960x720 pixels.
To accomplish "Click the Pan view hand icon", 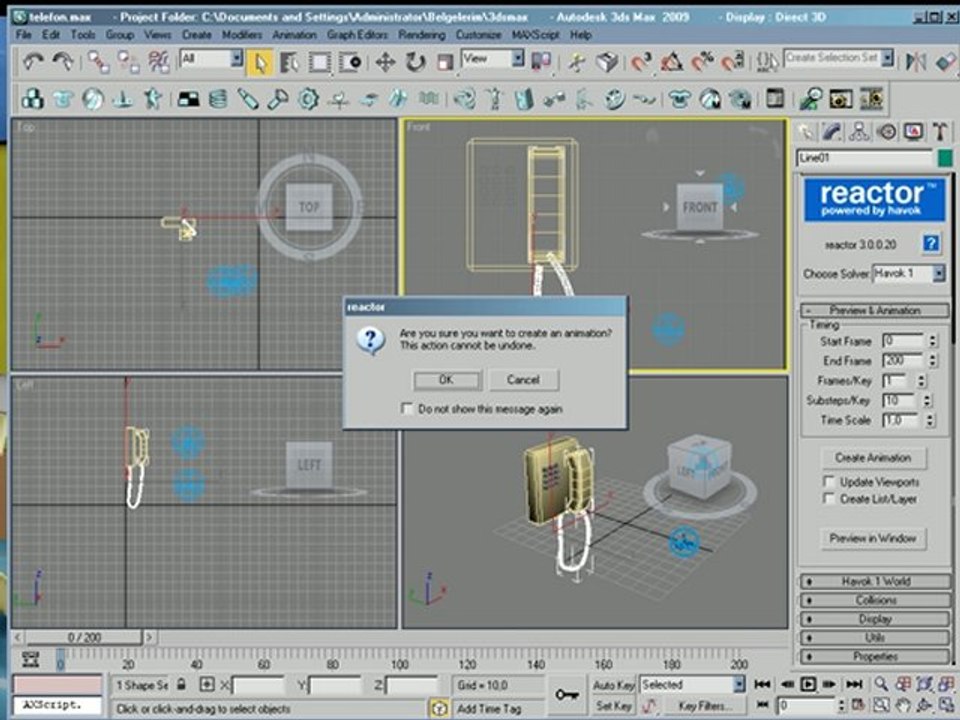I will pos(902,705).
